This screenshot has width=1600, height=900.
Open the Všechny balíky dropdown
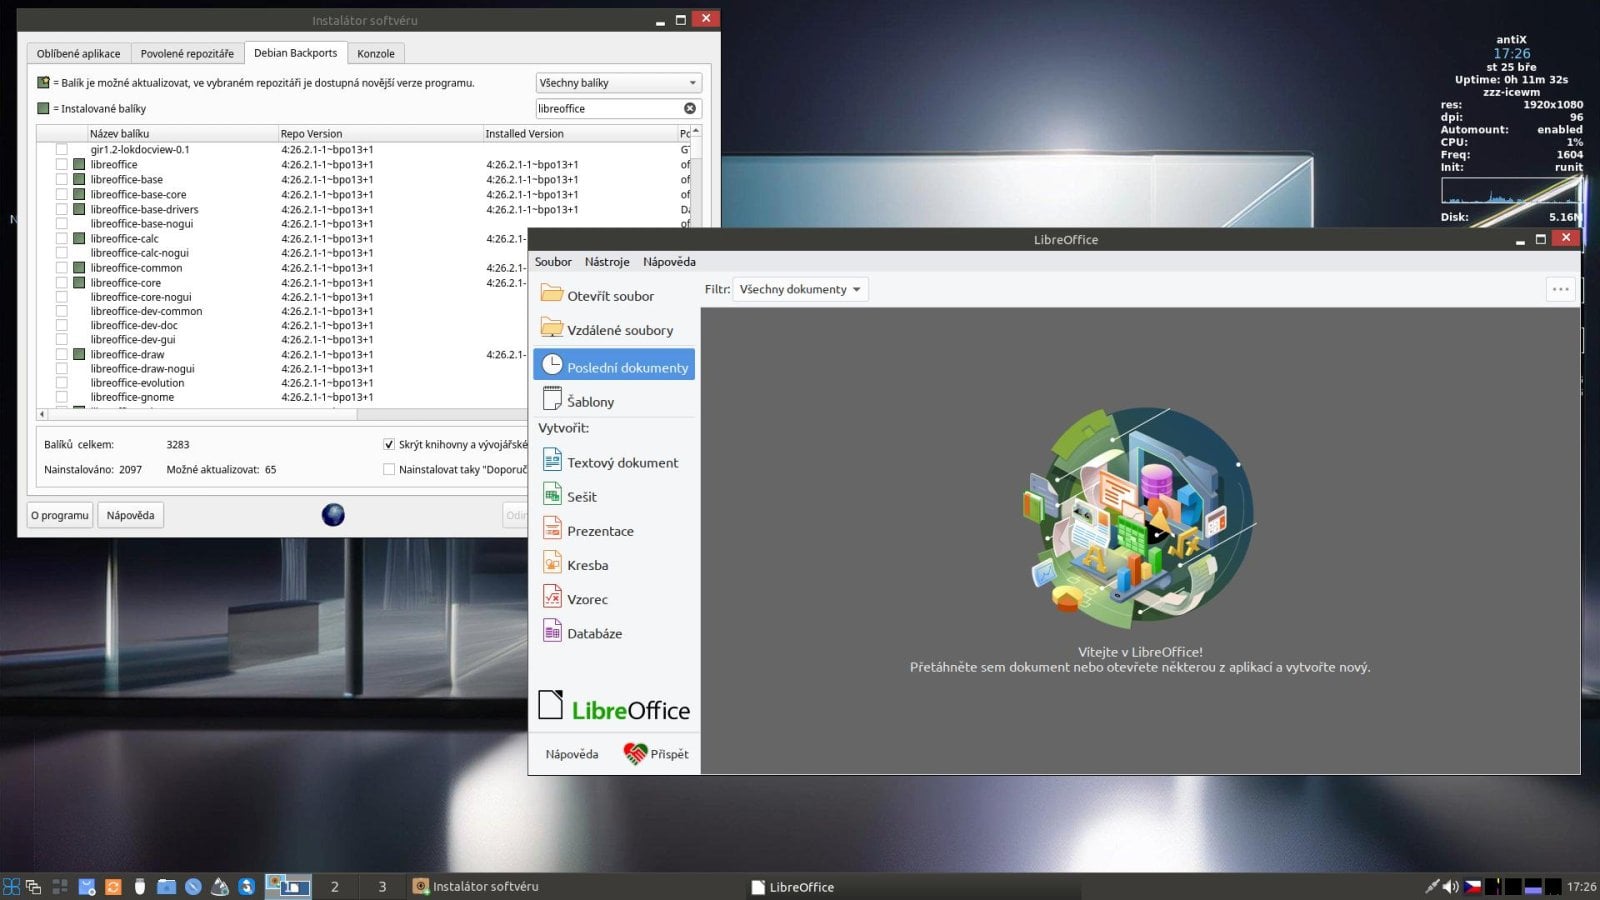click(x=619, y=83)
